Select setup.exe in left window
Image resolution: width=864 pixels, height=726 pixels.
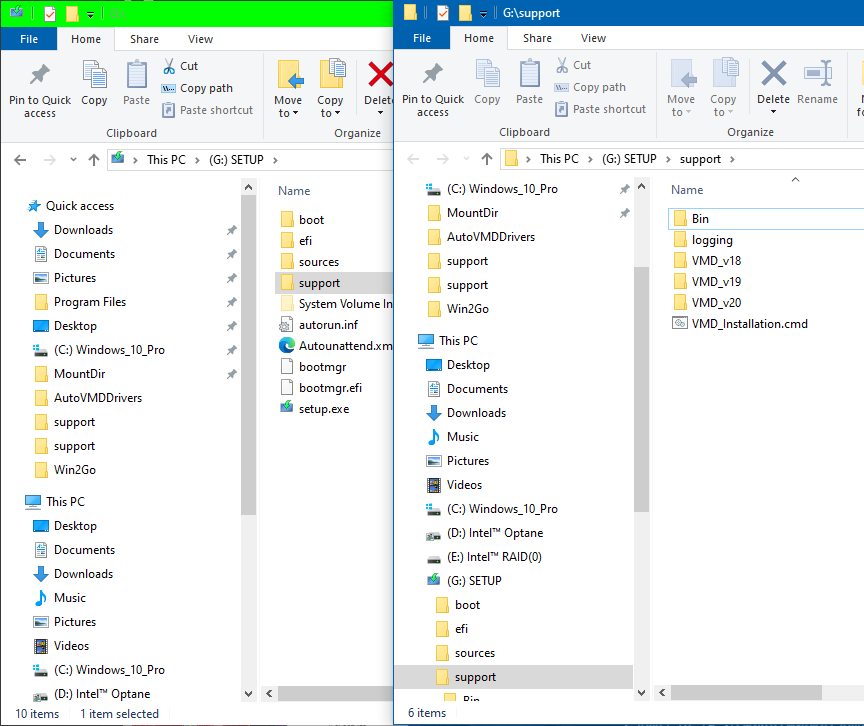[323, 409]
